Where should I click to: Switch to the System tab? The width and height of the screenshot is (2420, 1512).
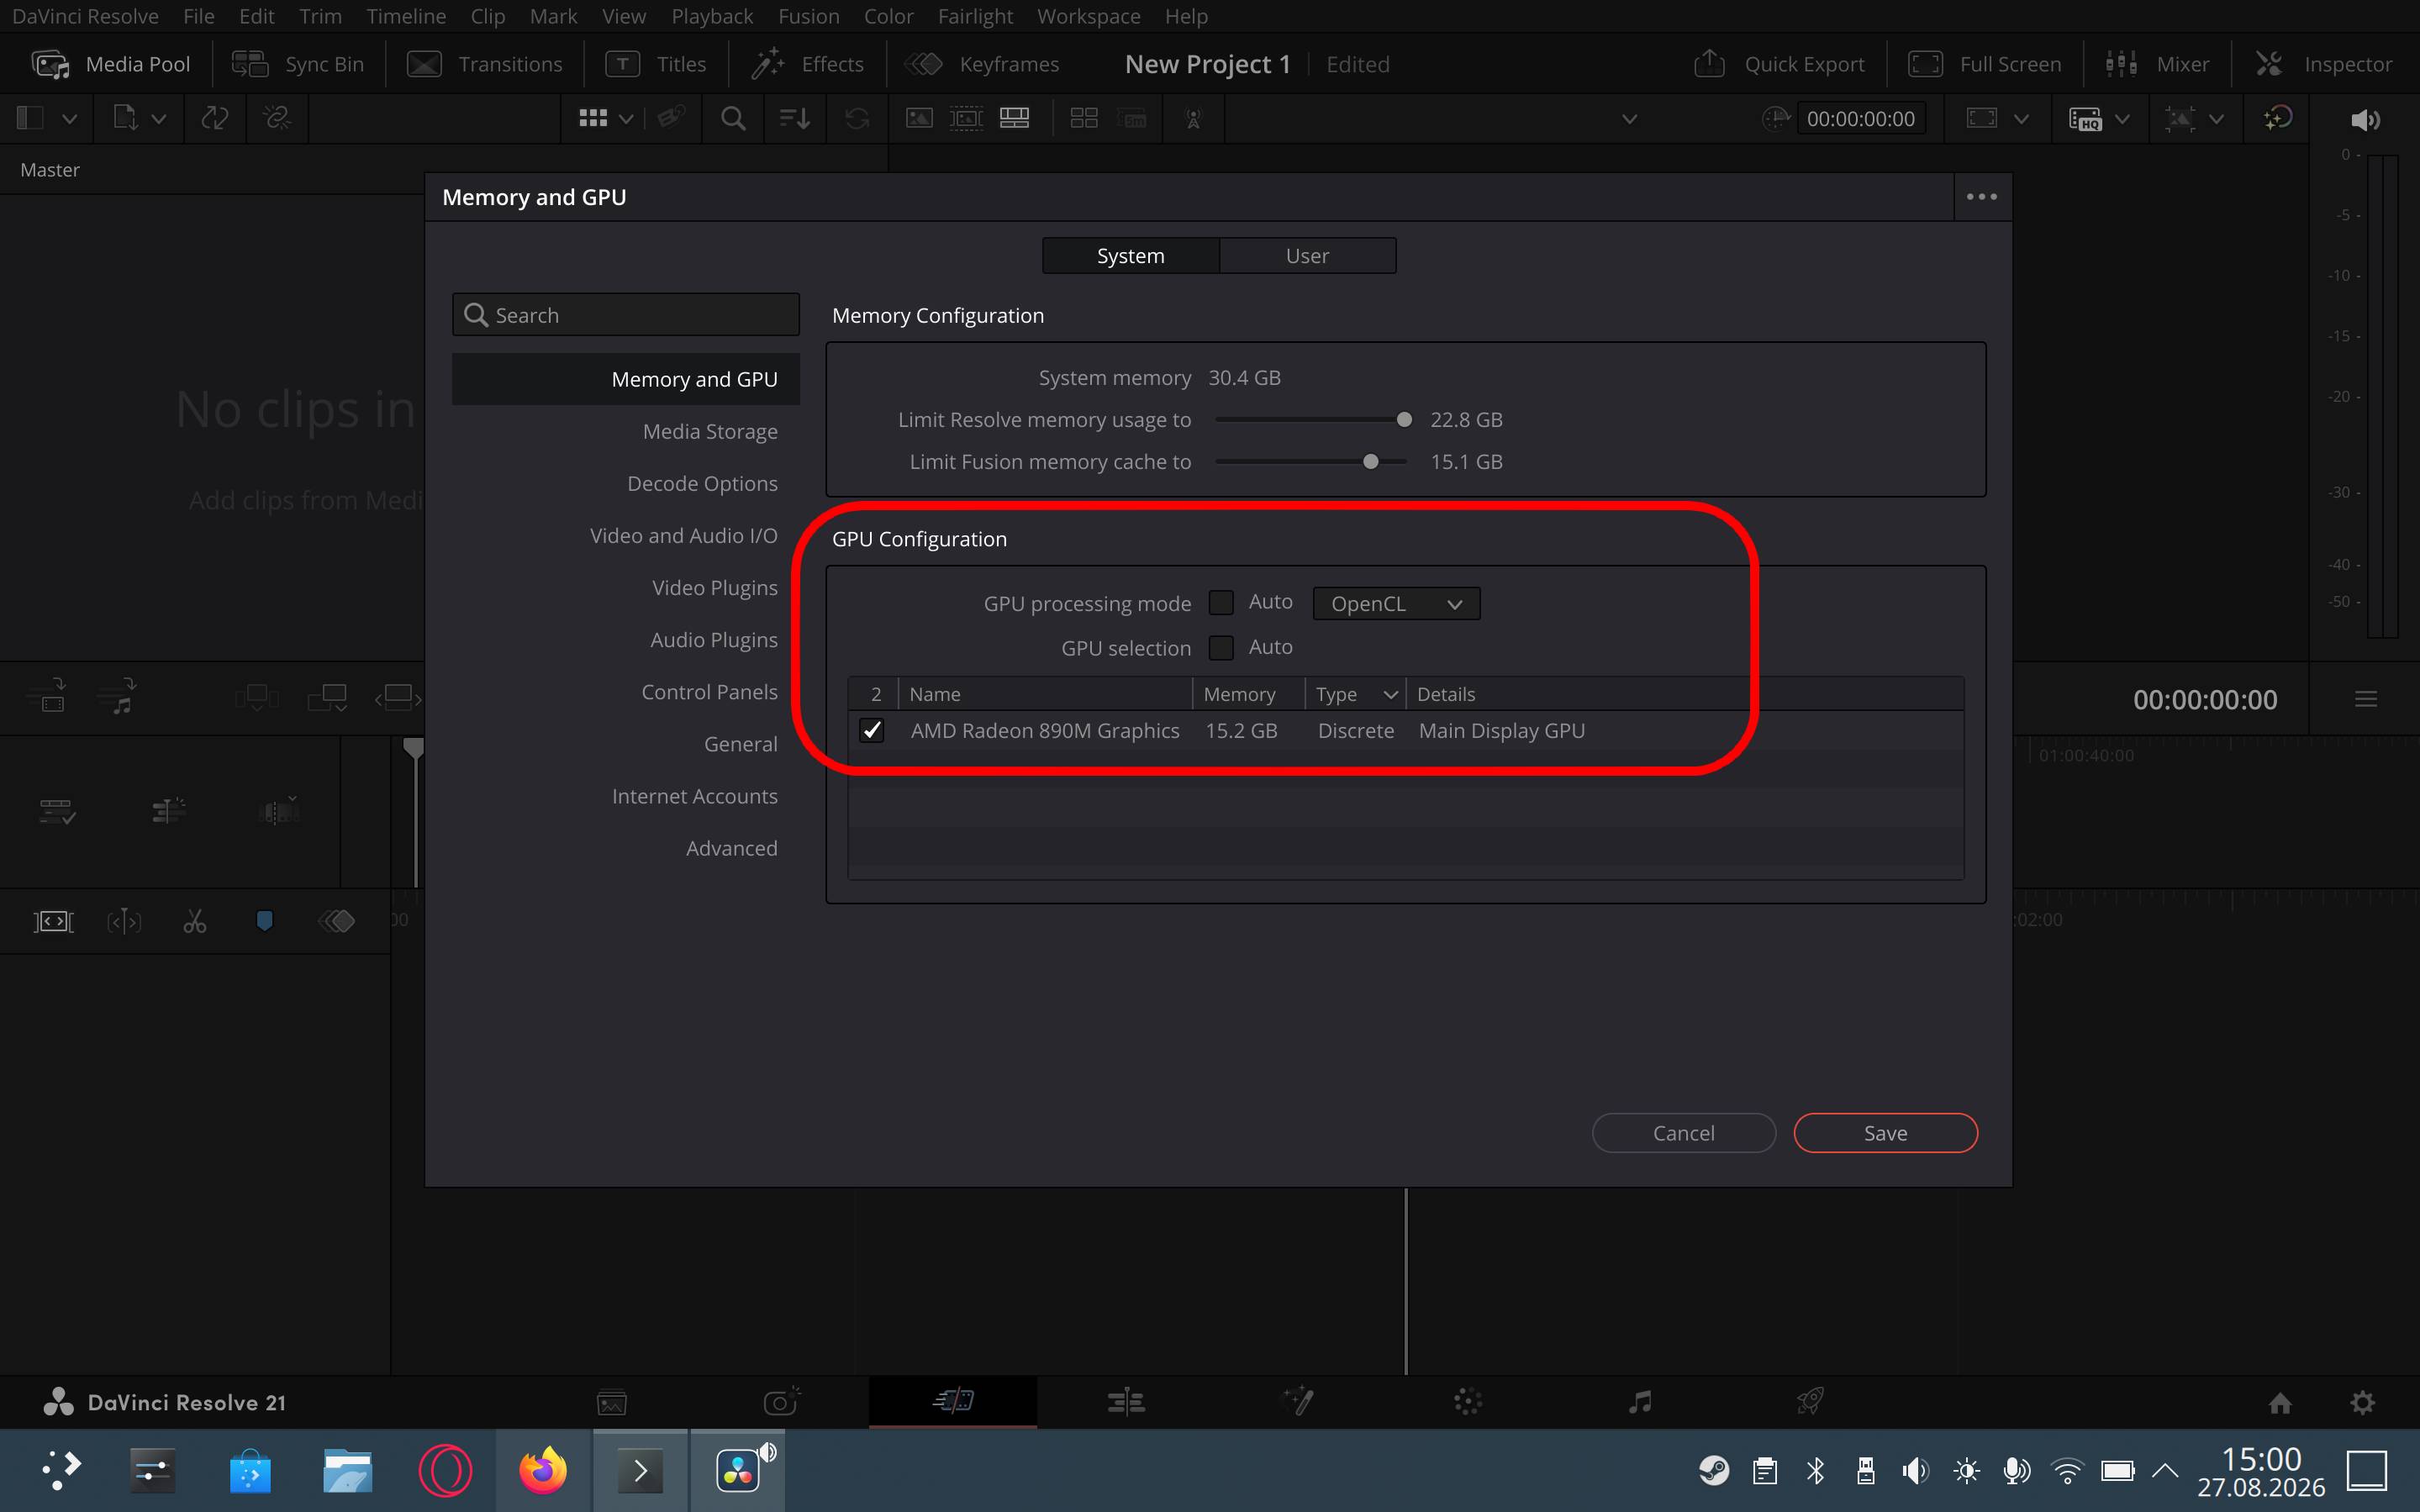(1131, 255)
